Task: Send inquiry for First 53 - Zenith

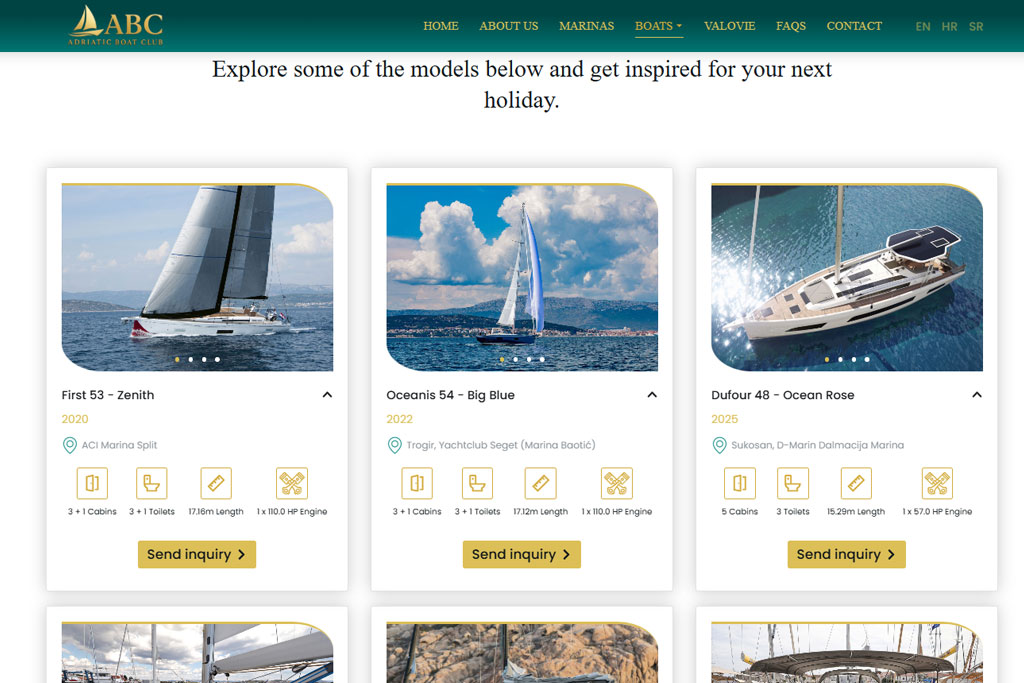Action: 197,554
